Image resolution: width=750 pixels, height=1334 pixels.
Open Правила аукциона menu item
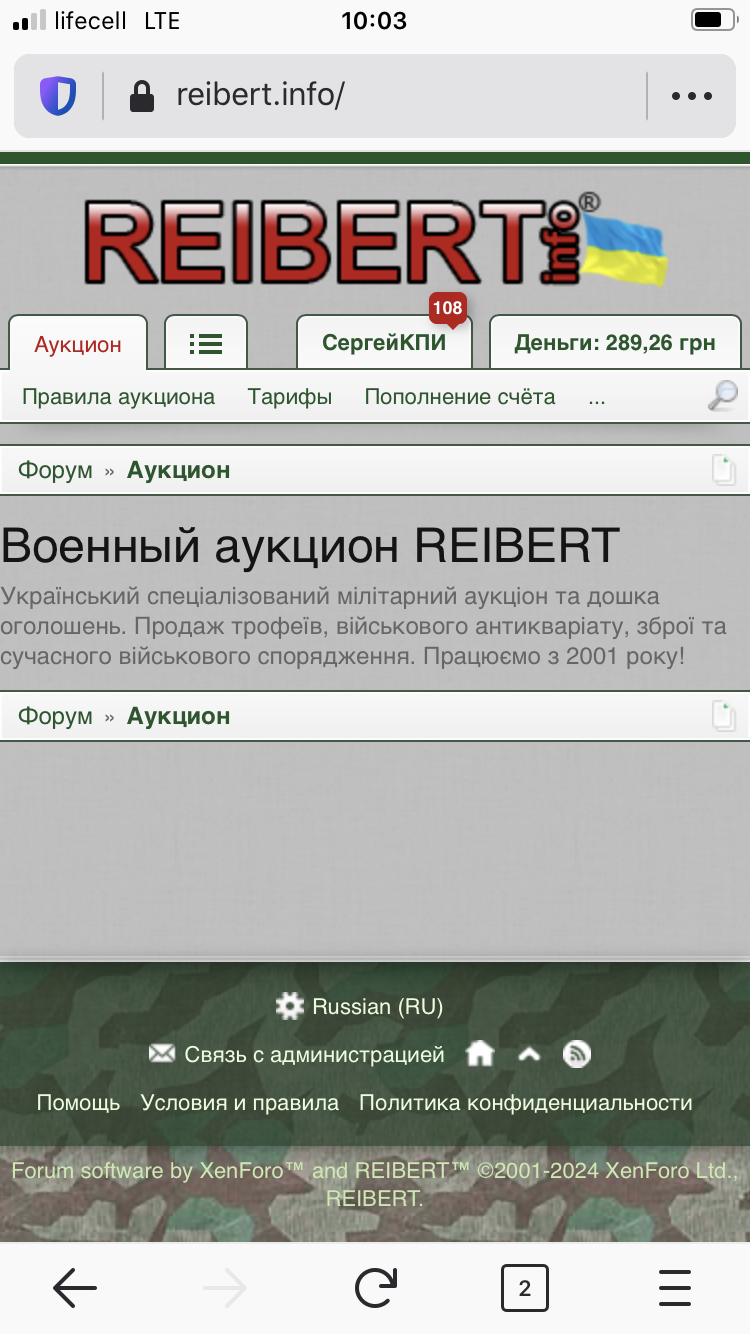coord(118,397)
